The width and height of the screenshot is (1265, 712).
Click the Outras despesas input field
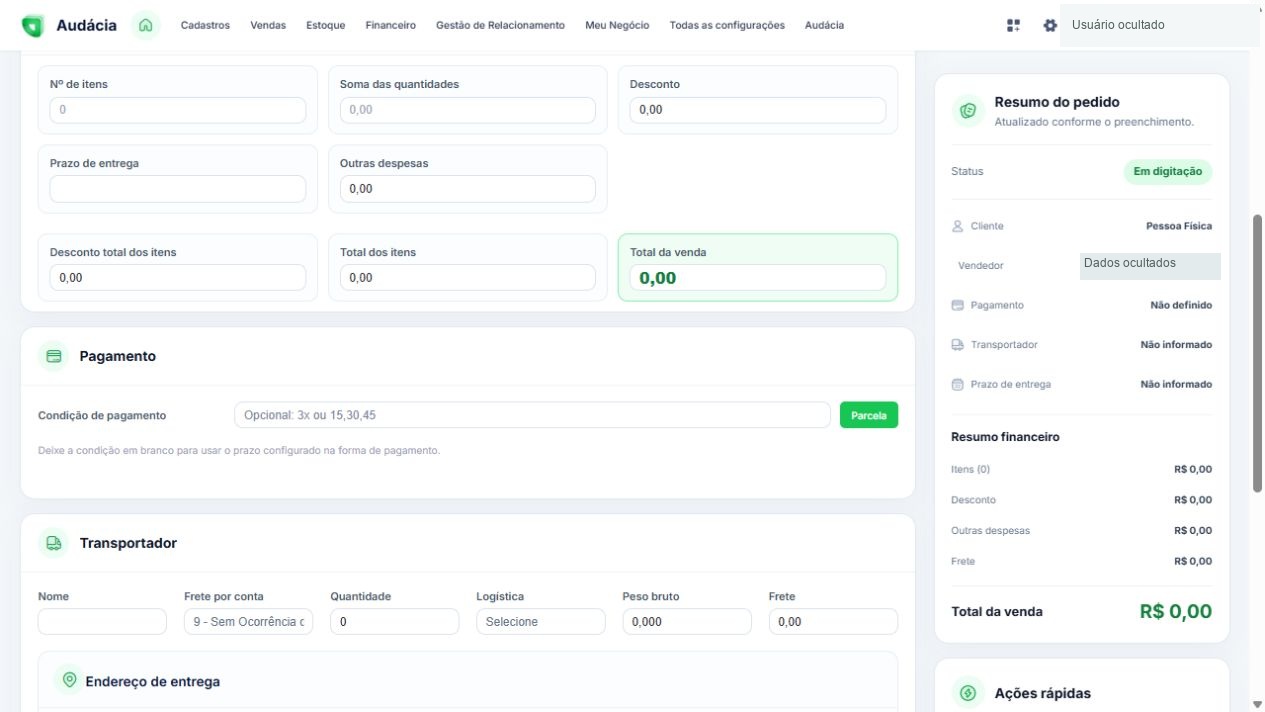[467, 189]
